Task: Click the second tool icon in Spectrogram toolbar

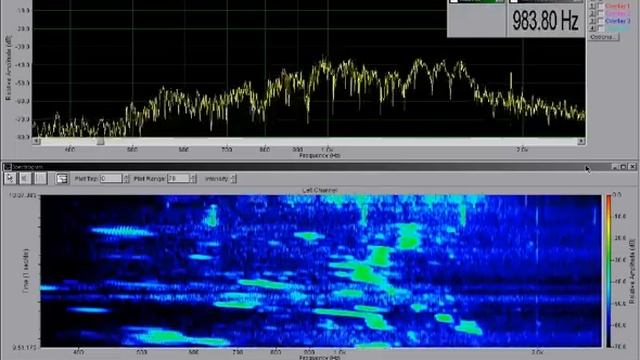Action: (25, 178)
